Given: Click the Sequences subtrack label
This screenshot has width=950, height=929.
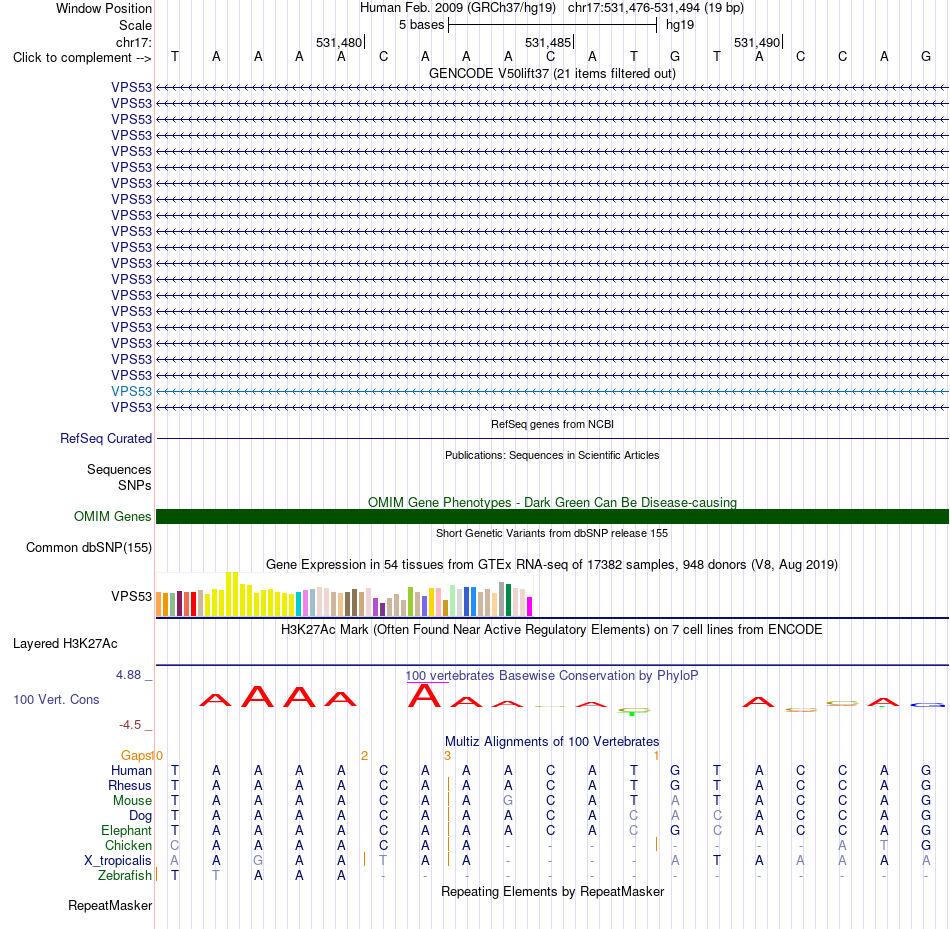Looking at the screenshot, I should (119, 469).
